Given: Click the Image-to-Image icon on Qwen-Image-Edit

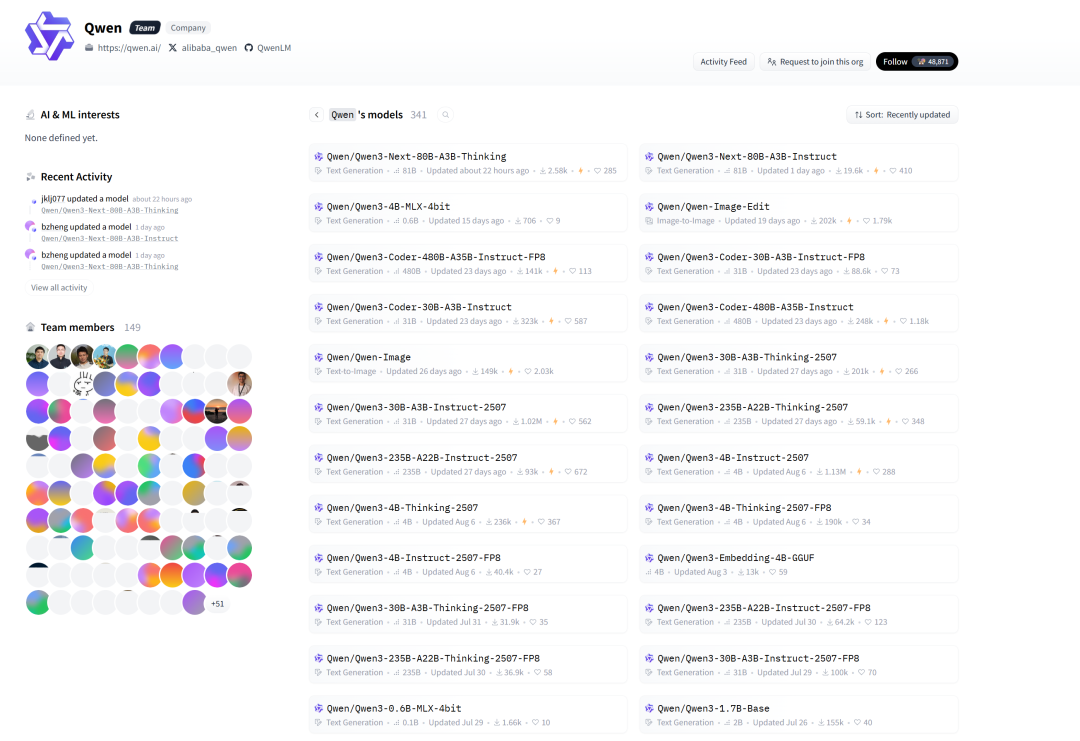Looking at the screenshot, I should [x=649, y=221].
